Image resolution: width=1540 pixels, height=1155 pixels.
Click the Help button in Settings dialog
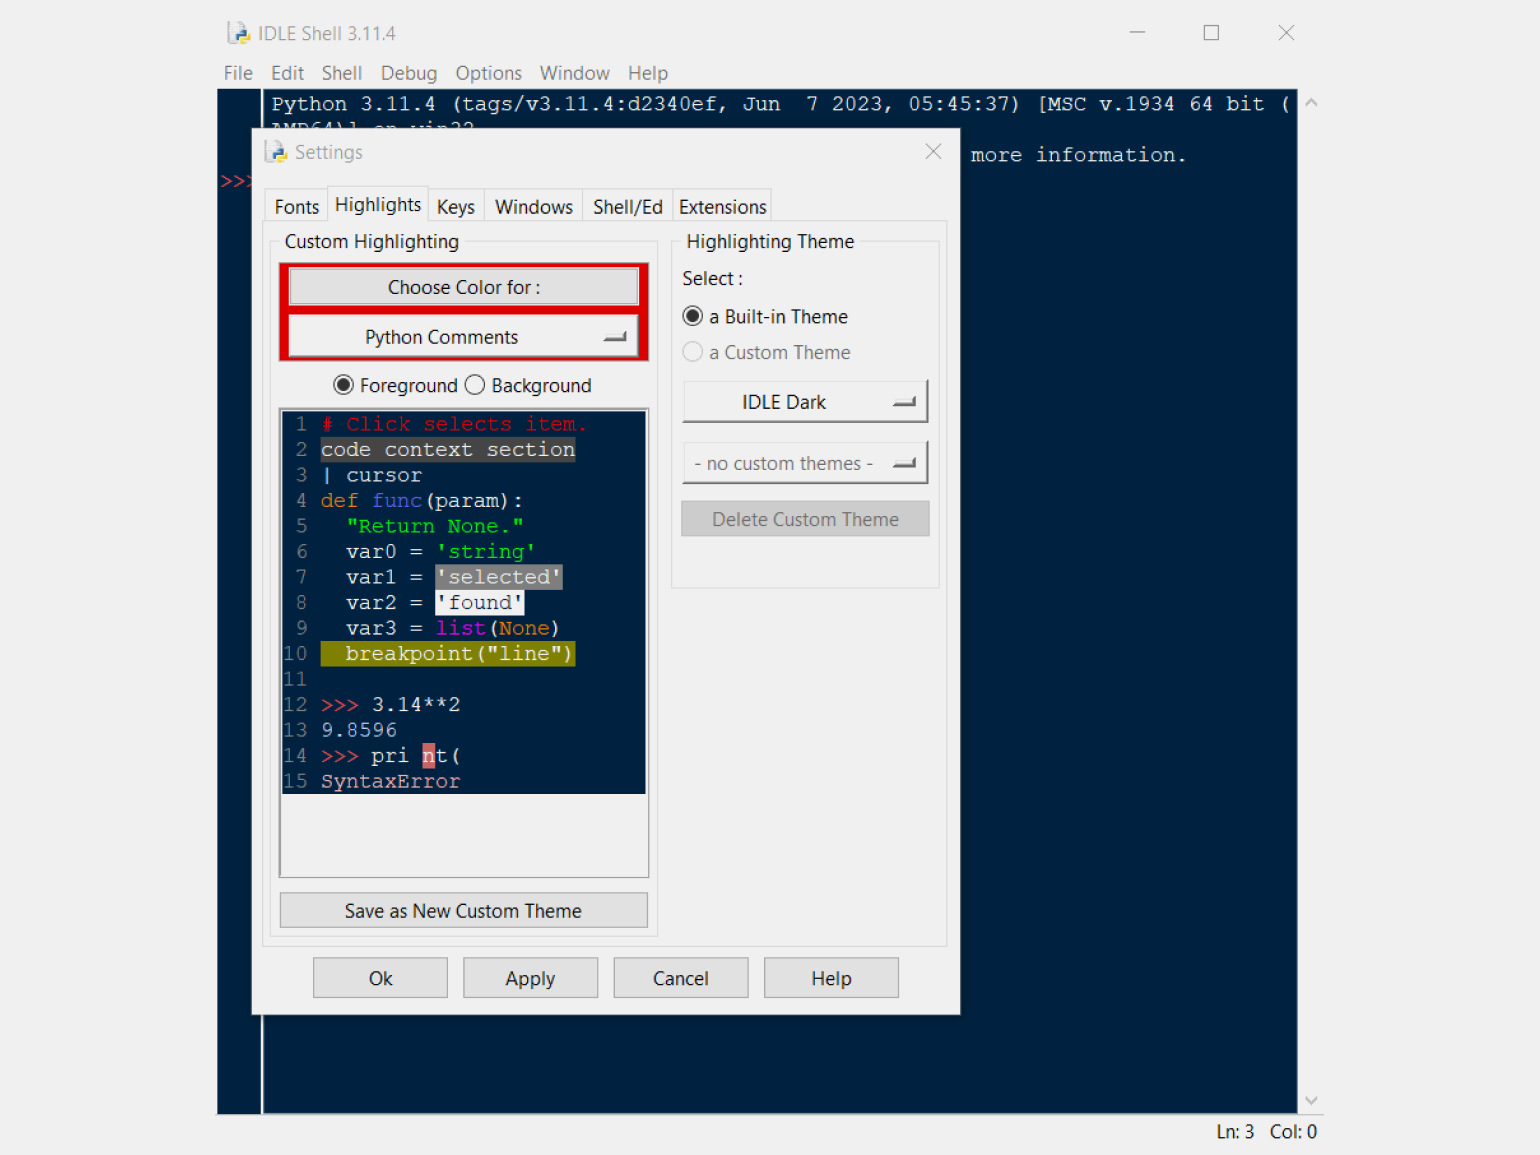pyautogui.click(x=831, y=978)
